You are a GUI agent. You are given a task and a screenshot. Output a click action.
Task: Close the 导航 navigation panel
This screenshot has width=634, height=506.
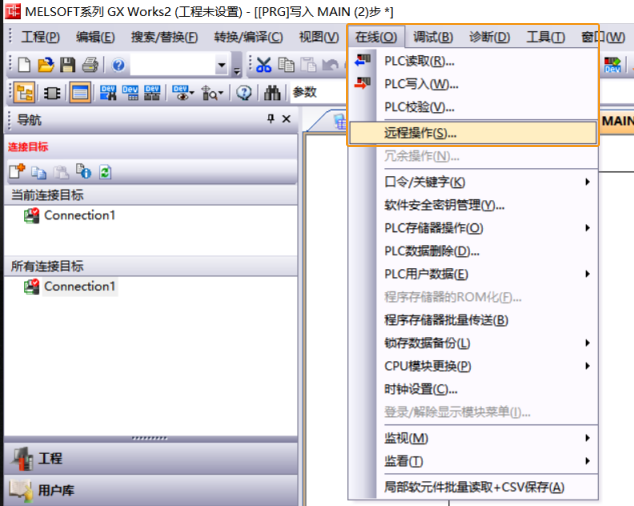286,119
